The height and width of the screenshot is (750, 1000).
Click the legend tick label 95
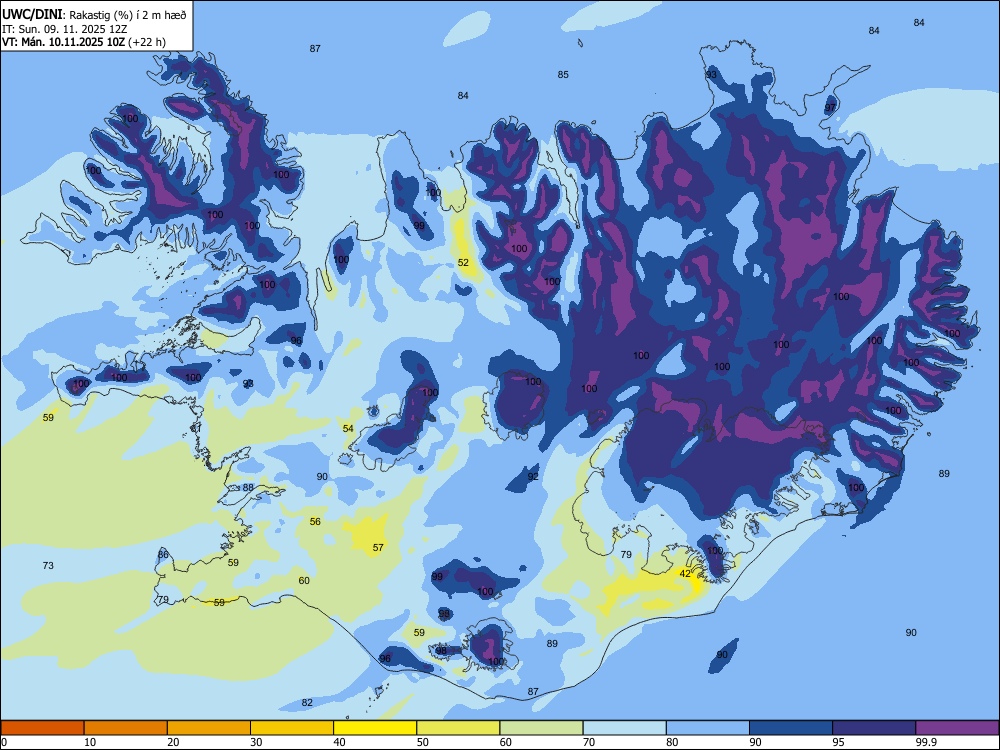tap(838, 742)
